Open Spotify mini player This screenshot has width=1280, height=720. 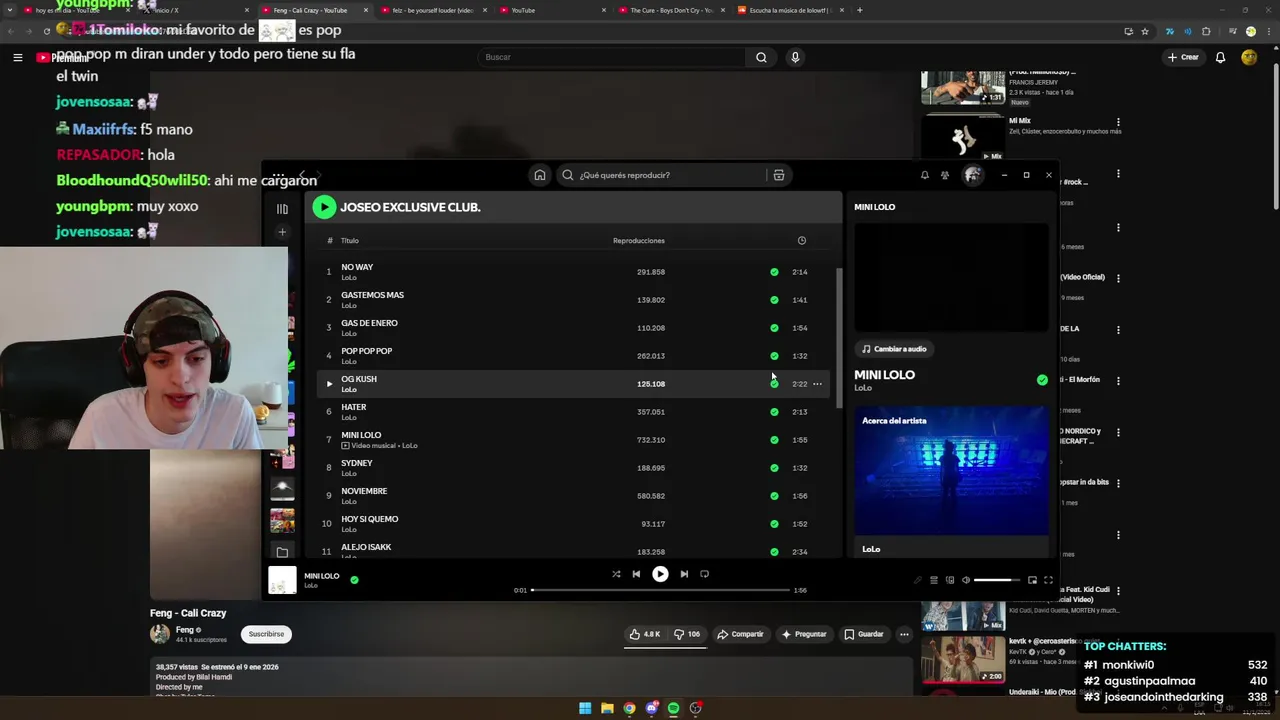click(1032, 580)
